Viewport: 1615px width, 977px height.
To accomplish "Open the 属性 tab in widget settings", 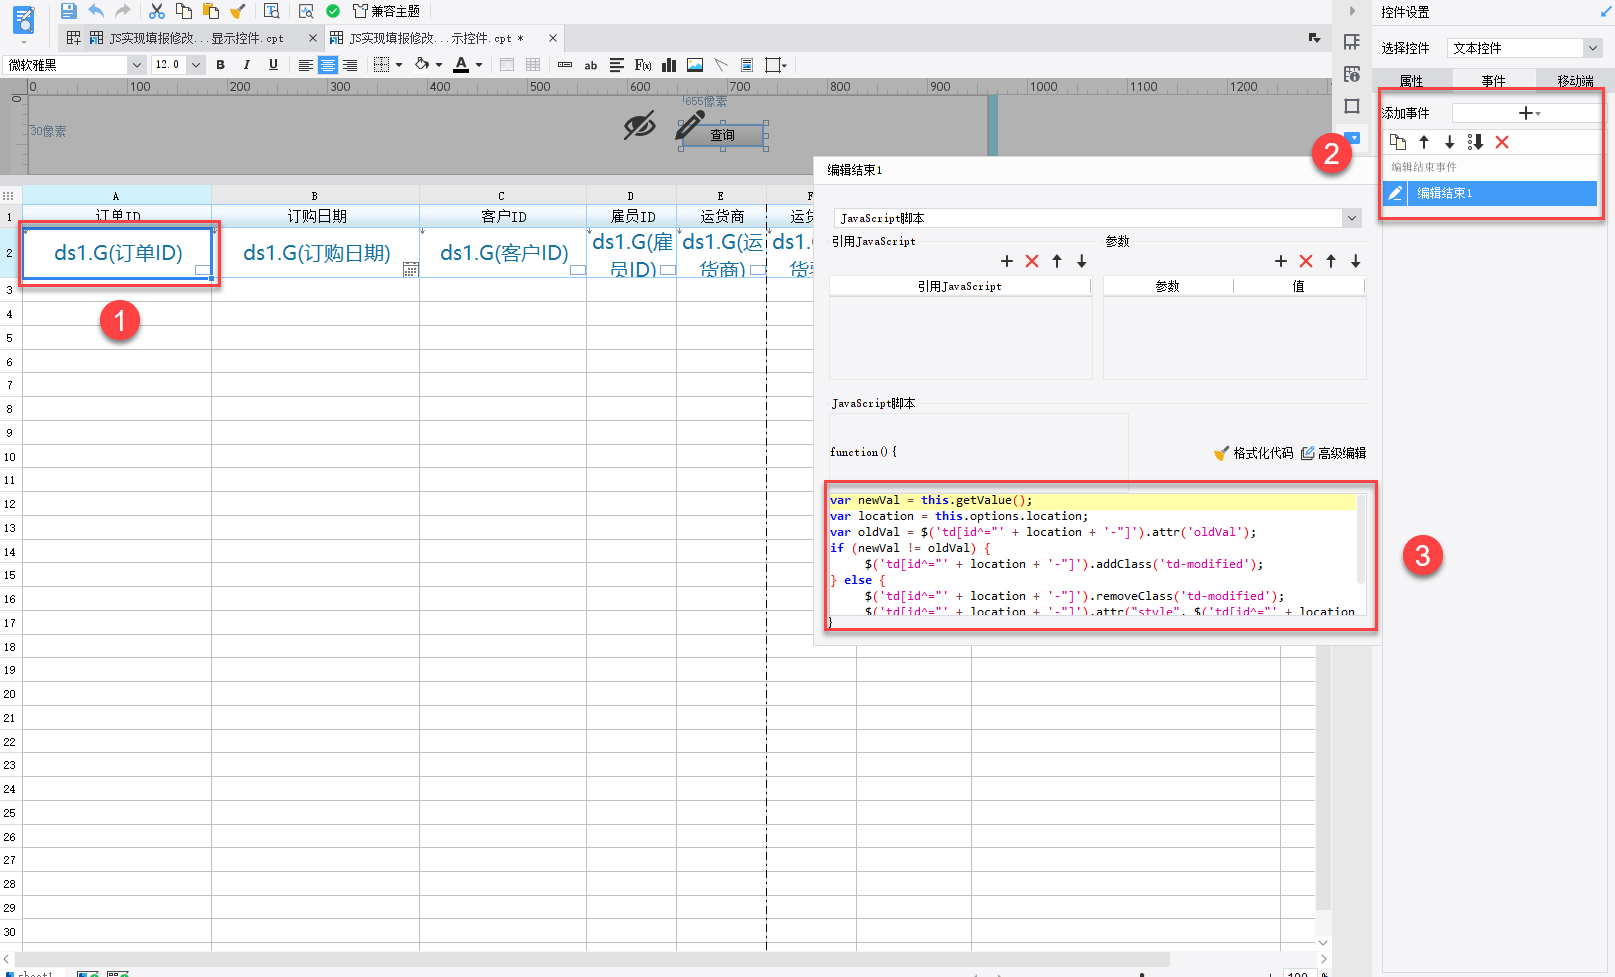I will 1411,81.
